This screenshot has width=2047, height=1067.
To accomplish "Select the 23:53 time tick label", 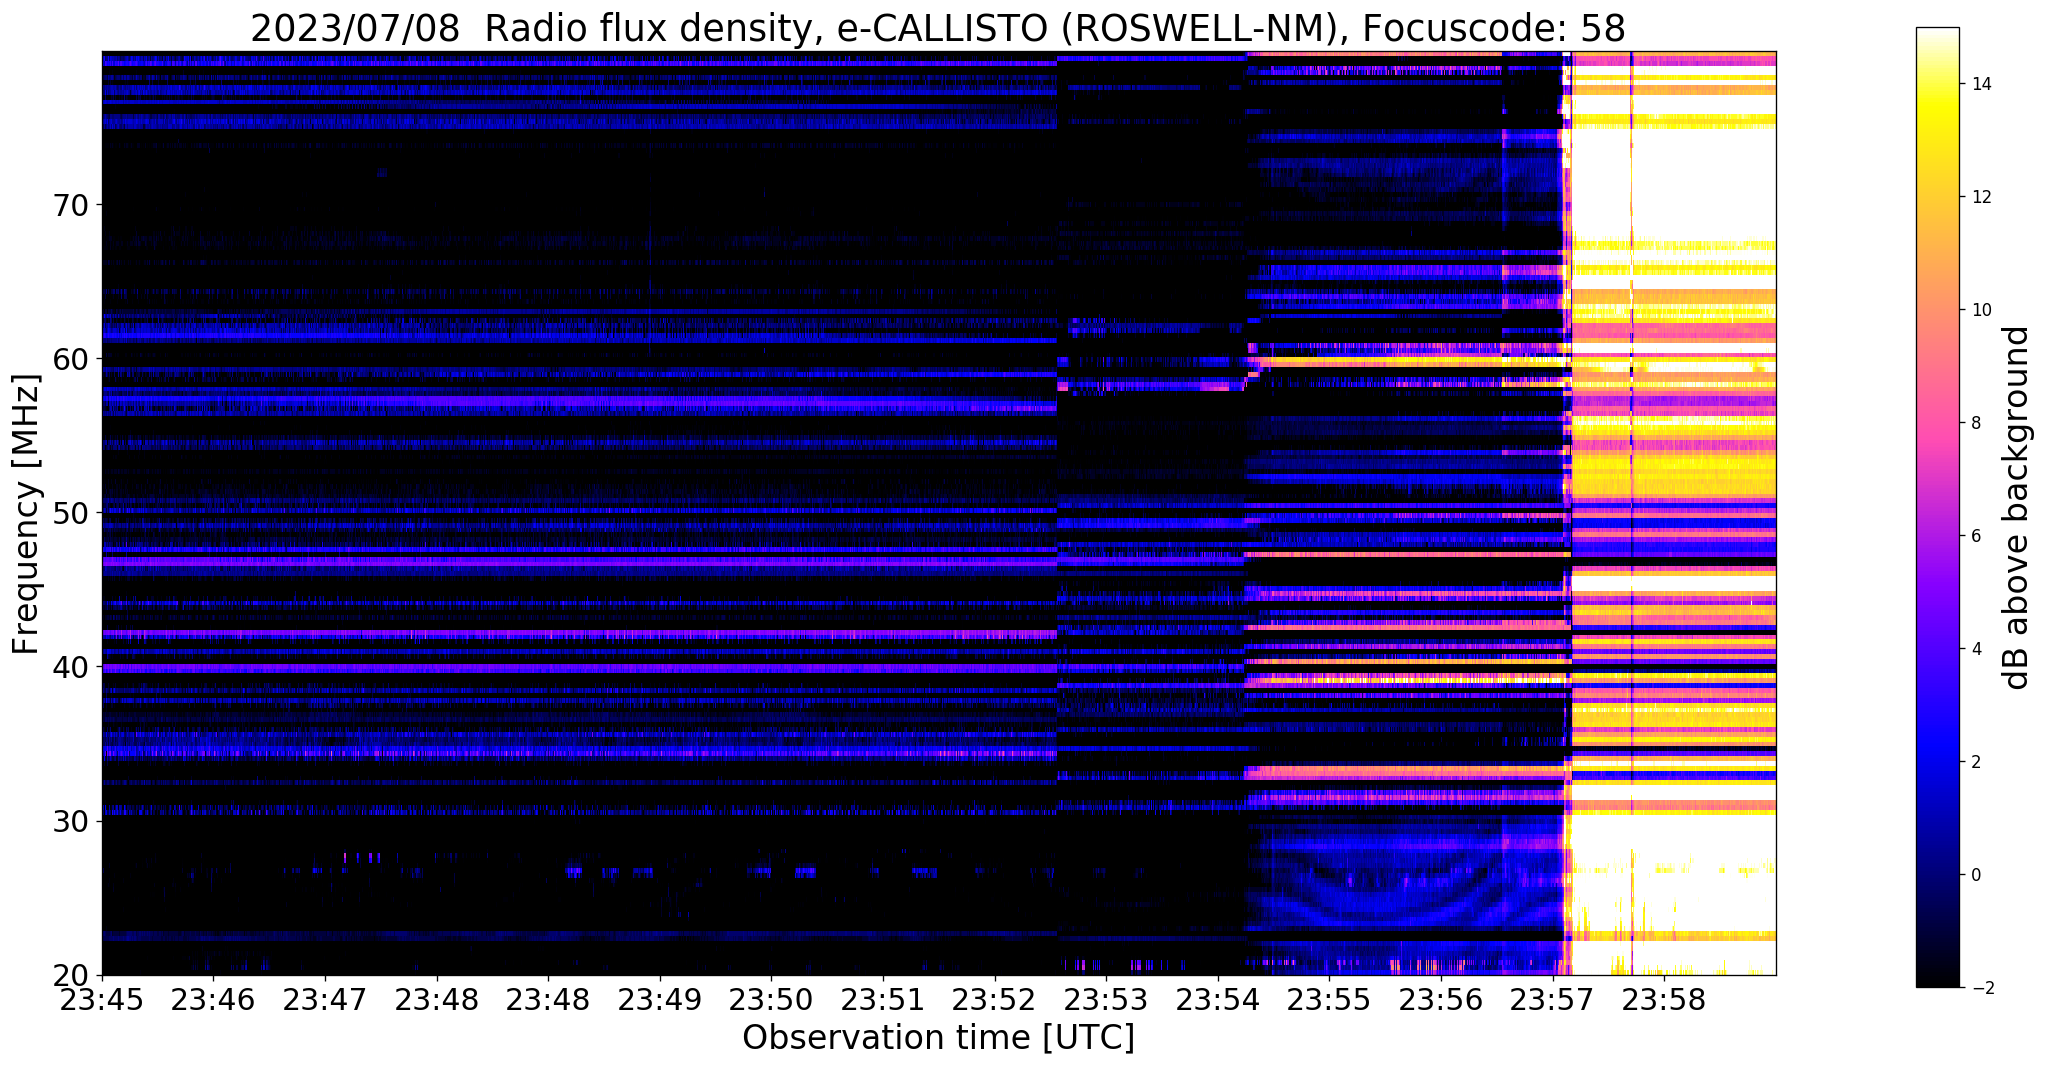I will point(1106,999).
